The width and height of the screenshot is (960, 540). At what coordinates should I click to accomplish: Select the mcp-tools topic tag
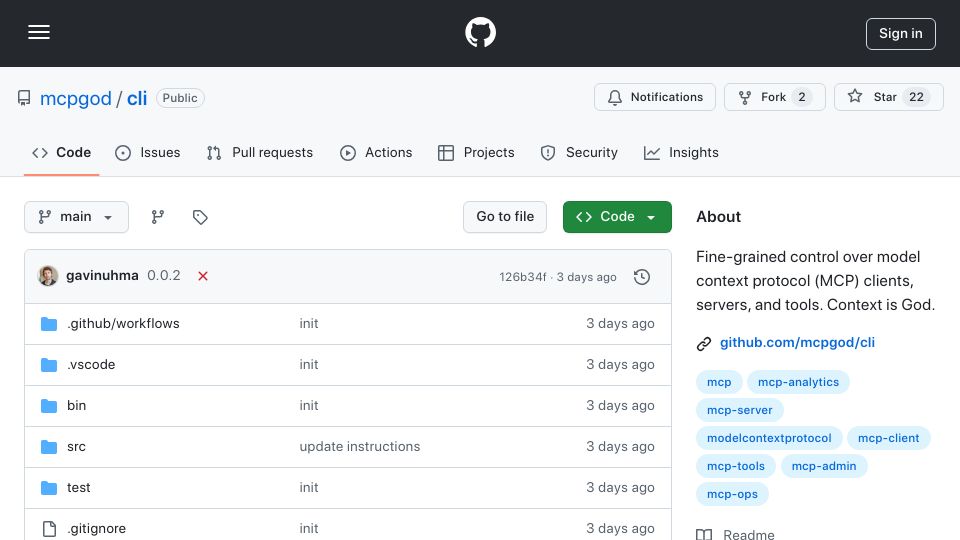coord(736,466)
